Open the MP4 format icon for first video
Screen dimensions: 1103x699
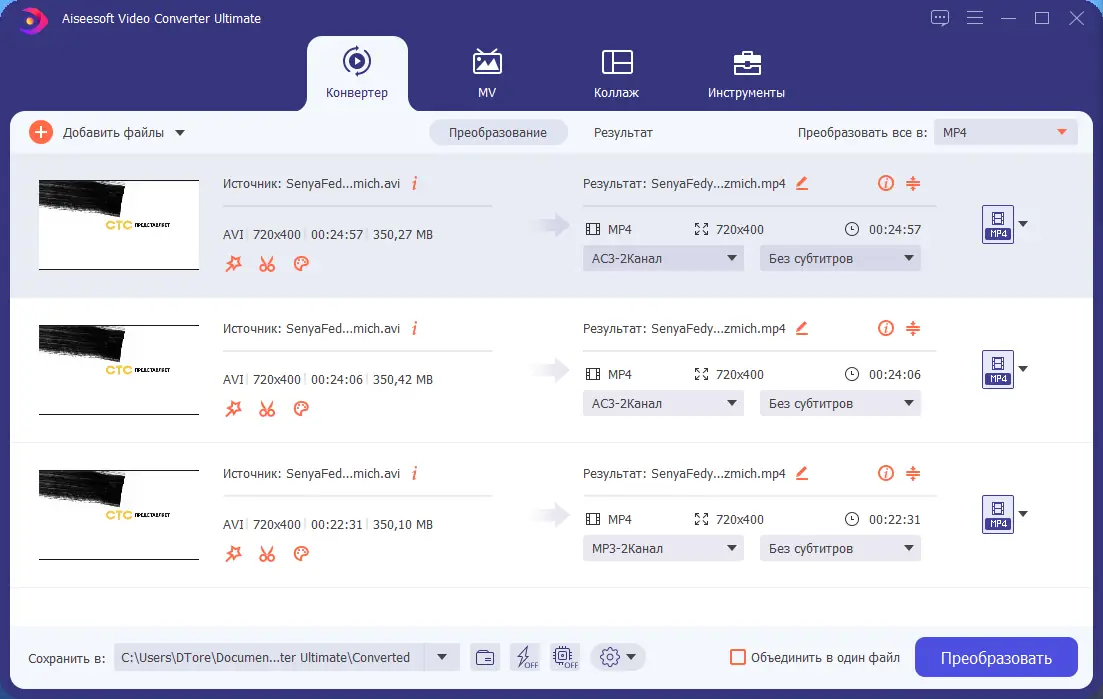tap(997, 224)
